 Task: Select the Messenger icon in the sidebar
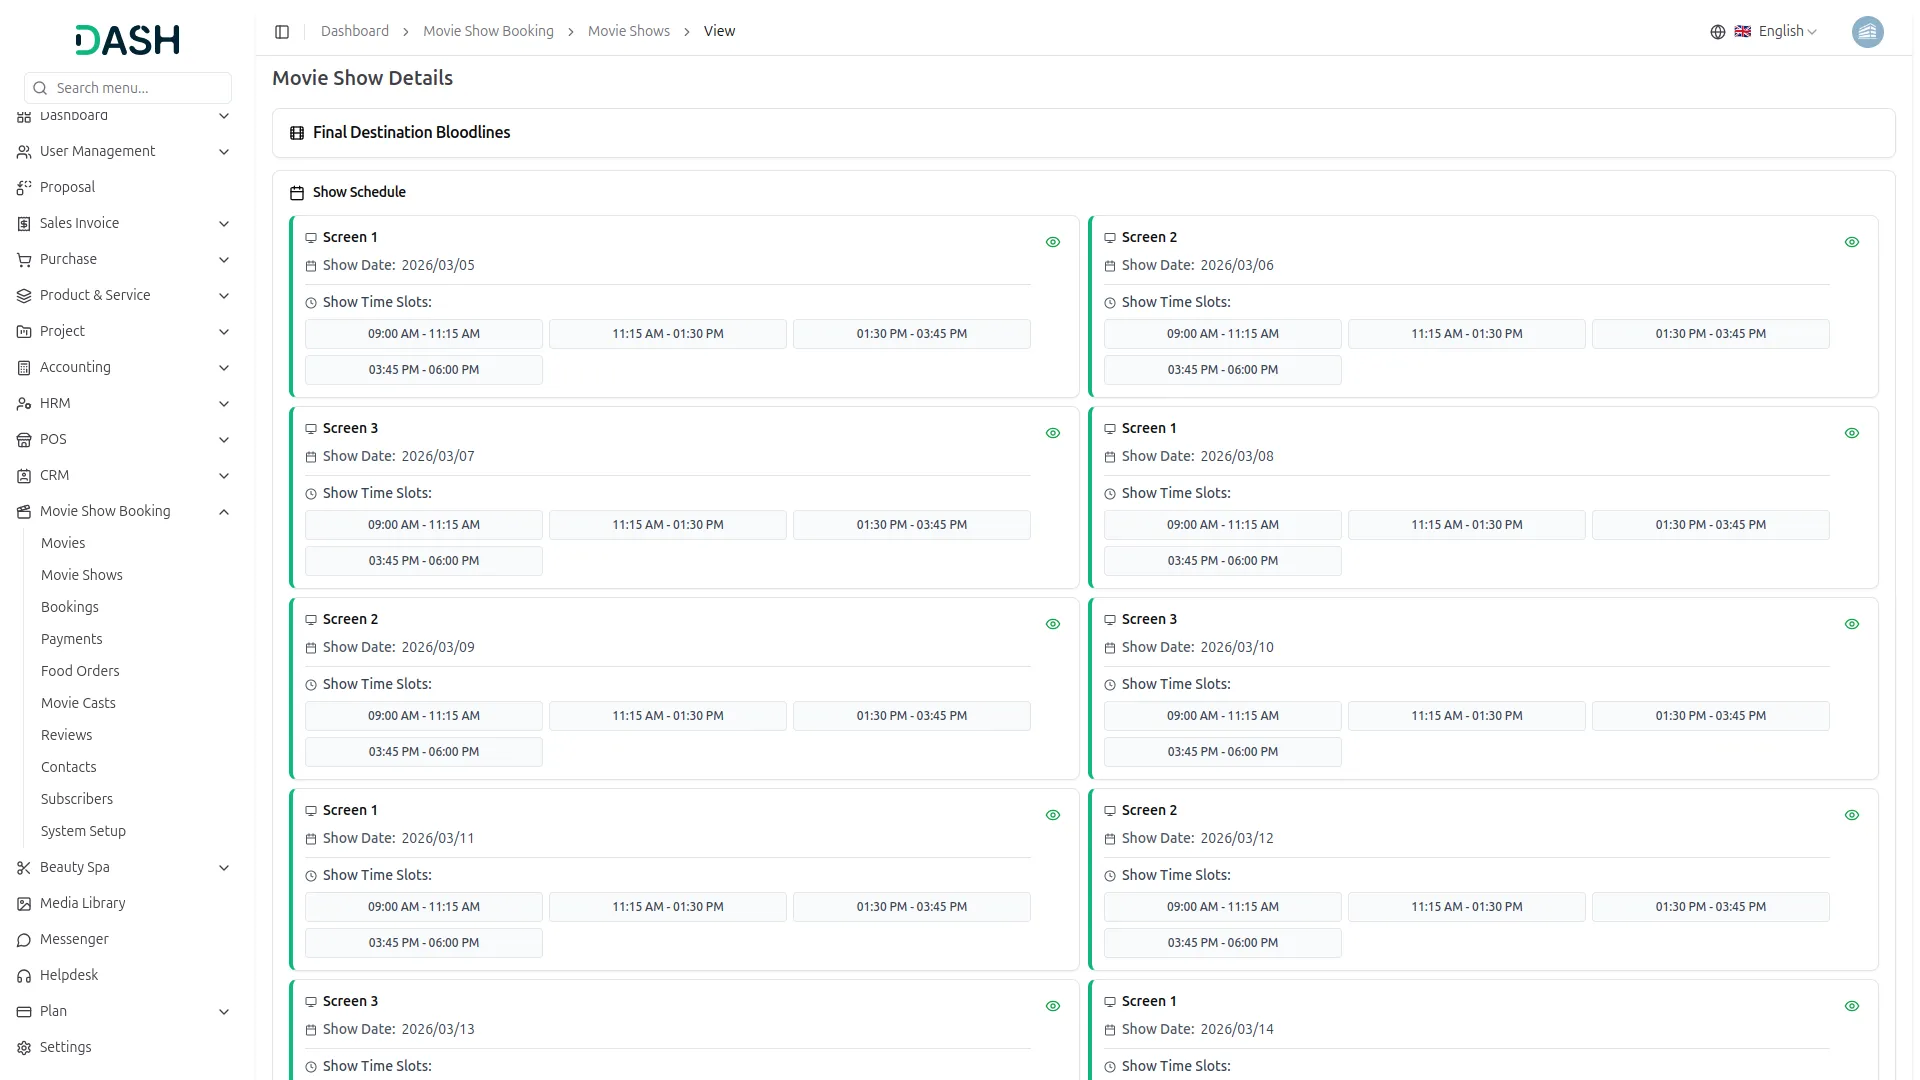tap(22, 939)
